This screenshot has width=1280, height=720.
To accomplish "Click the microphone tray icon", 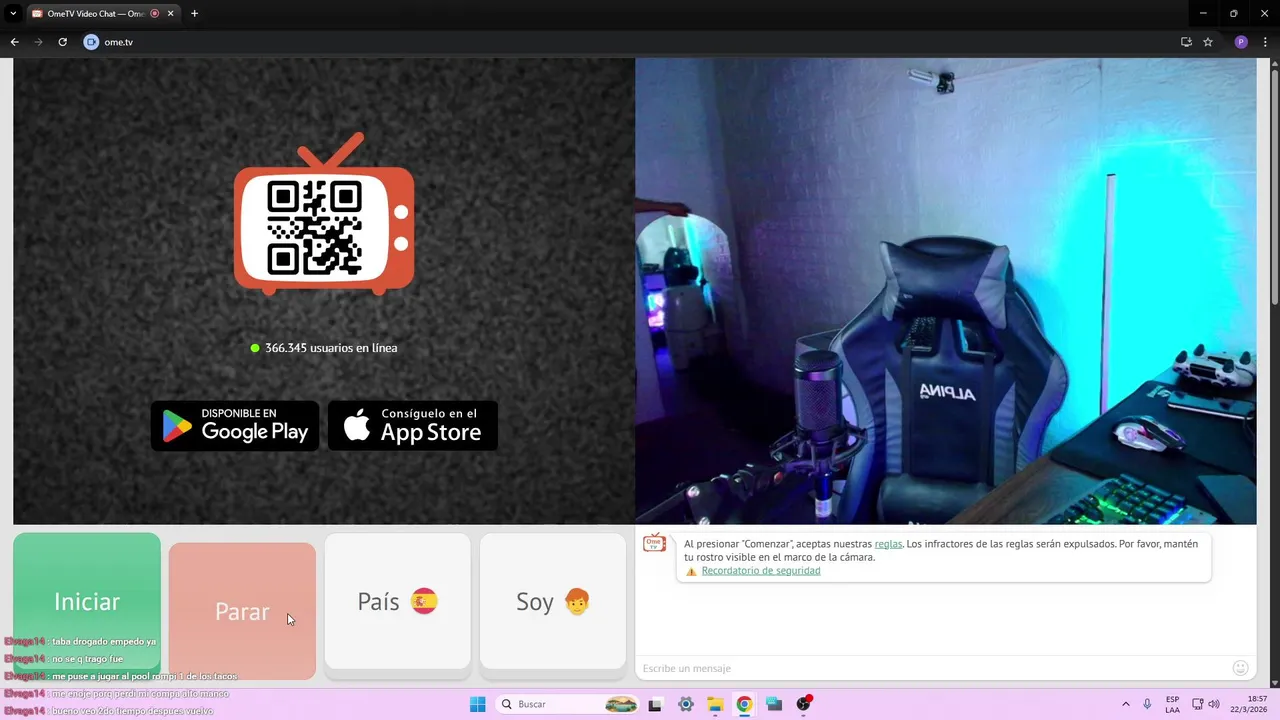I will pos(1147,704).
